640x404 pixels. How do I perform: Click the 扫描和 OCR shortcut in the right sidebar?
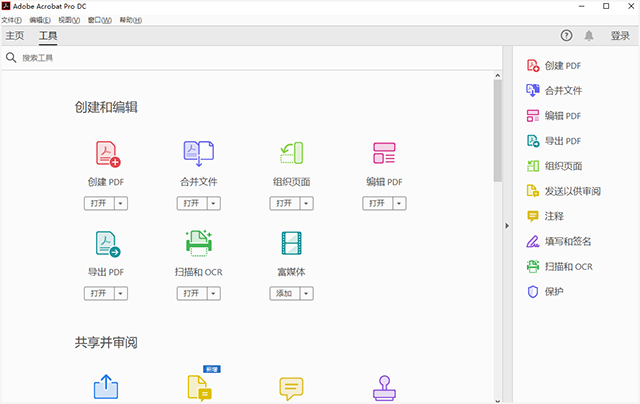560,267
